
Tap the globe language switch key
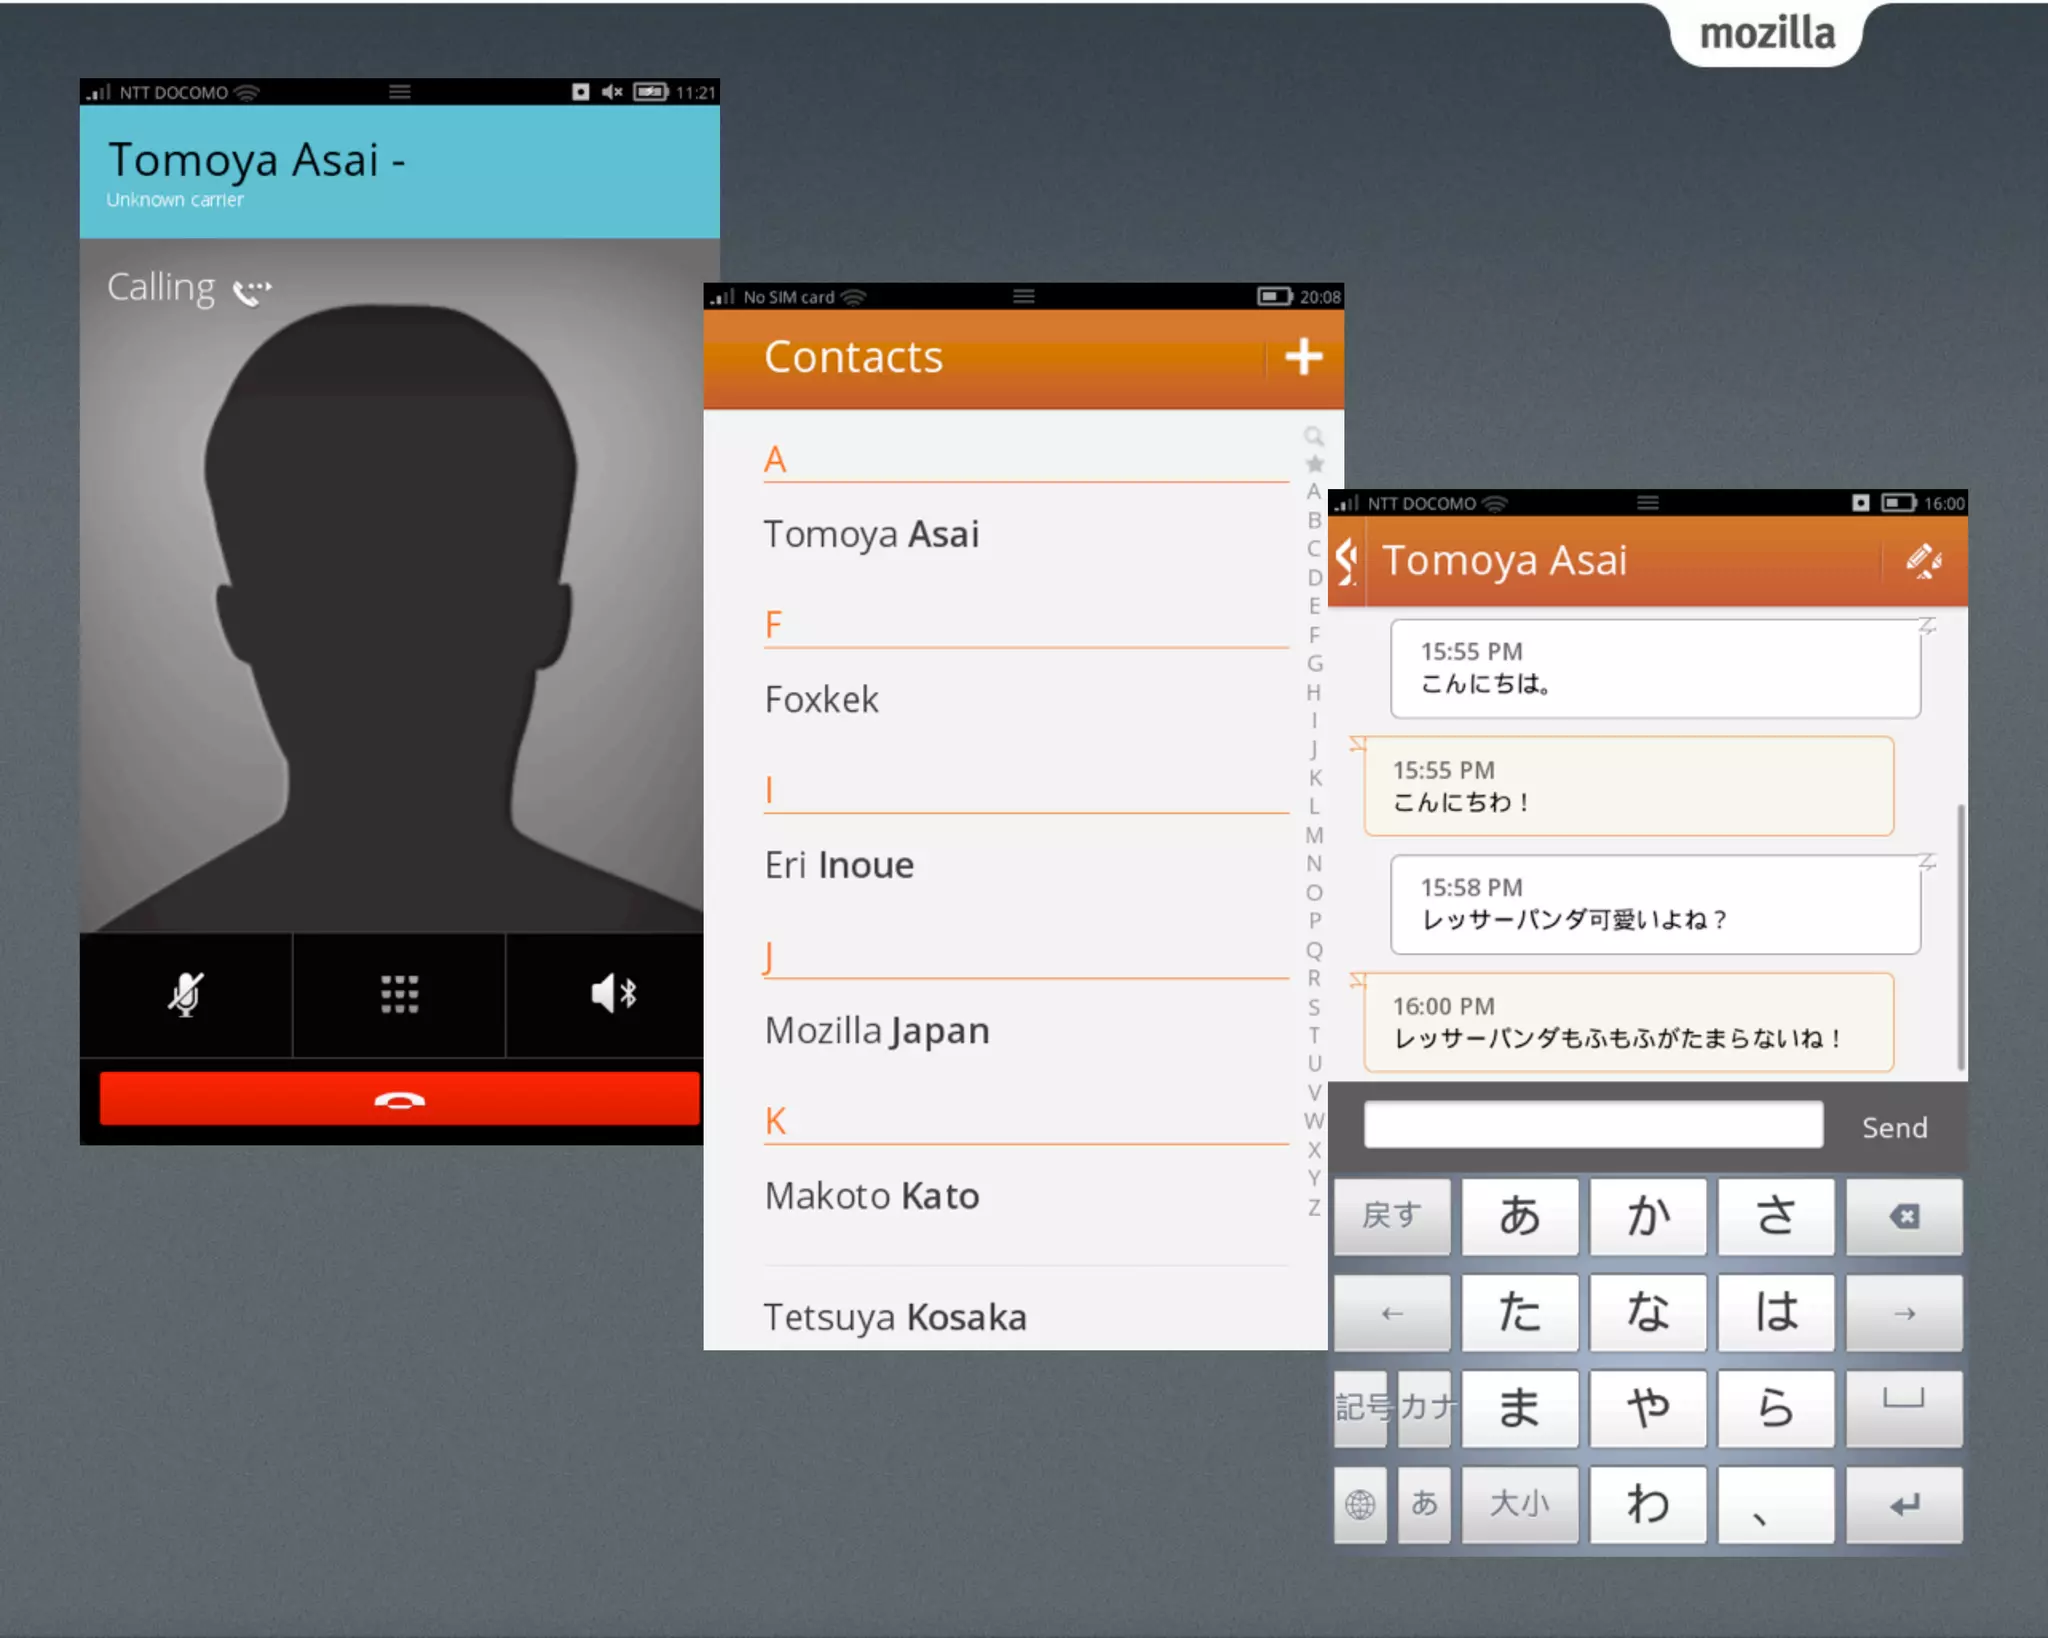point(1360,1504)
